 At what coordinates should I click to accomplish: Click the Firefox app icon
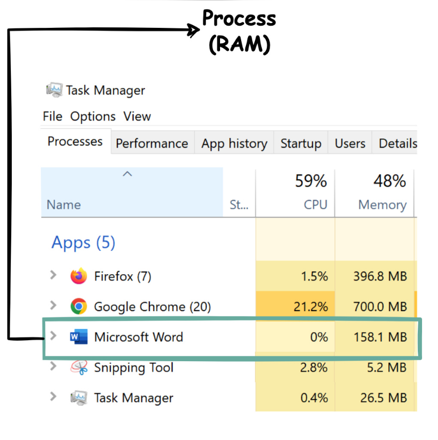(79, 276)
